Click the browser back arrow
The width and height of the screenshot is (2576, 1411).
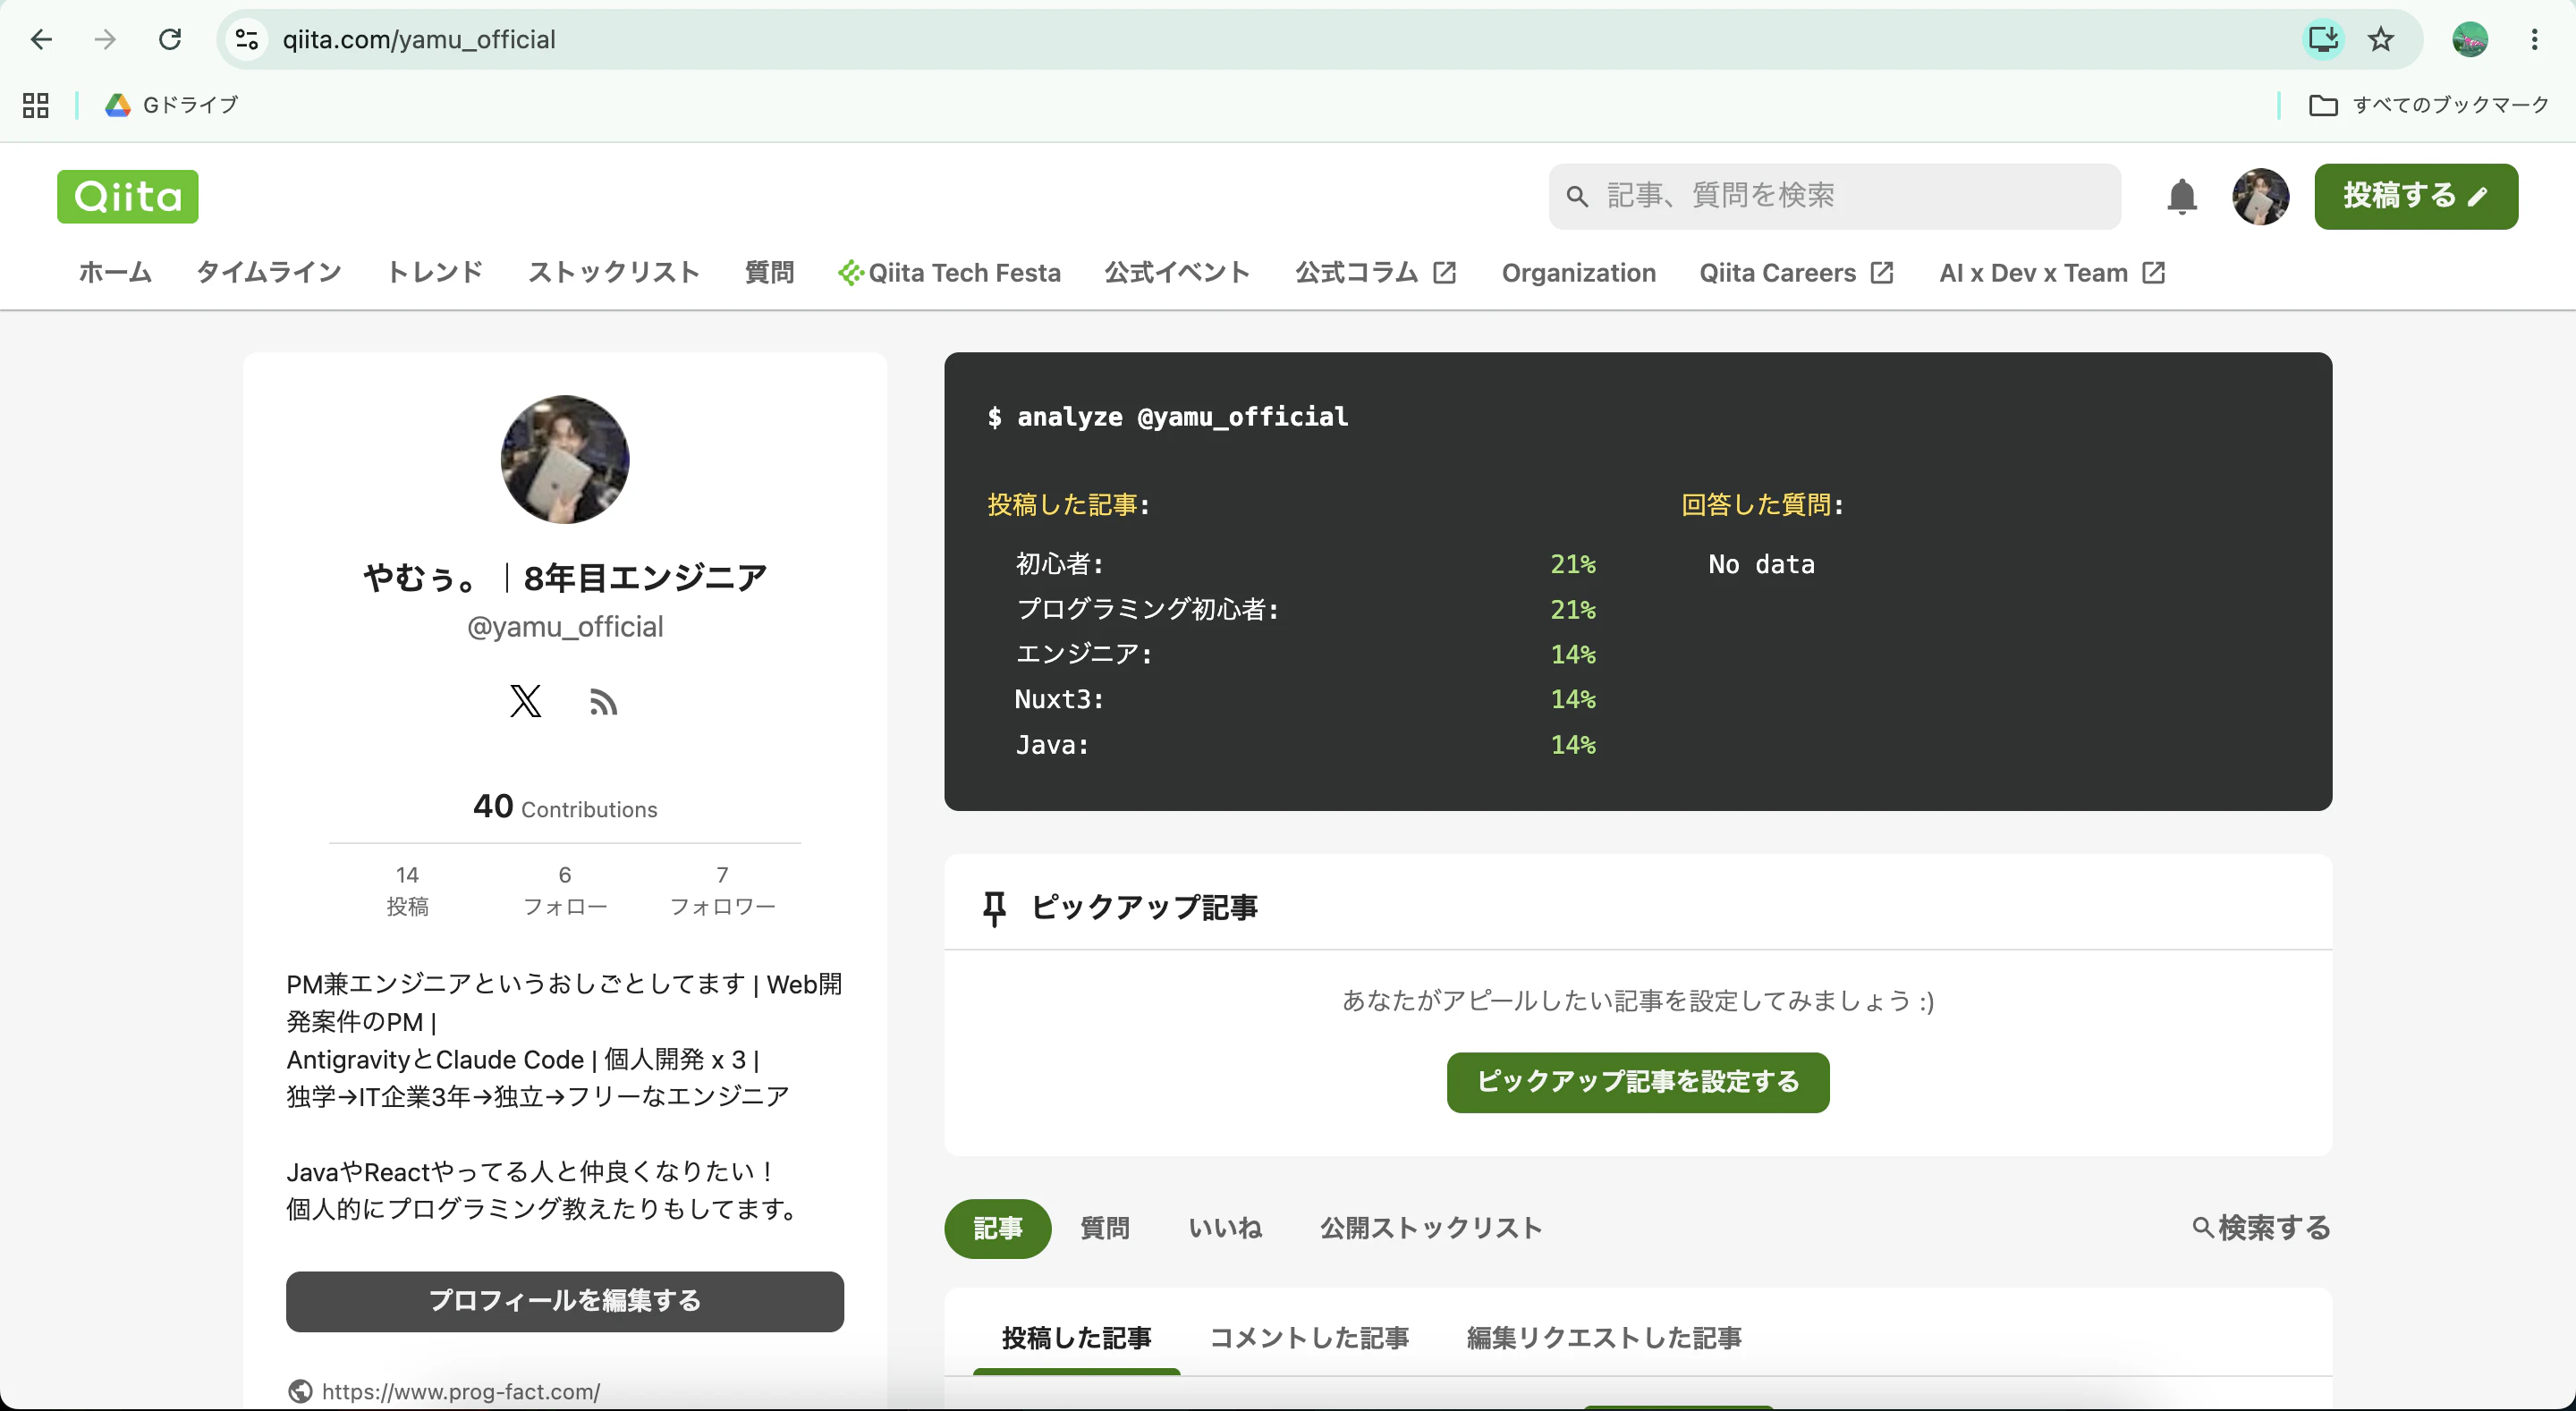pyautogui.click(x=41, y=39)
